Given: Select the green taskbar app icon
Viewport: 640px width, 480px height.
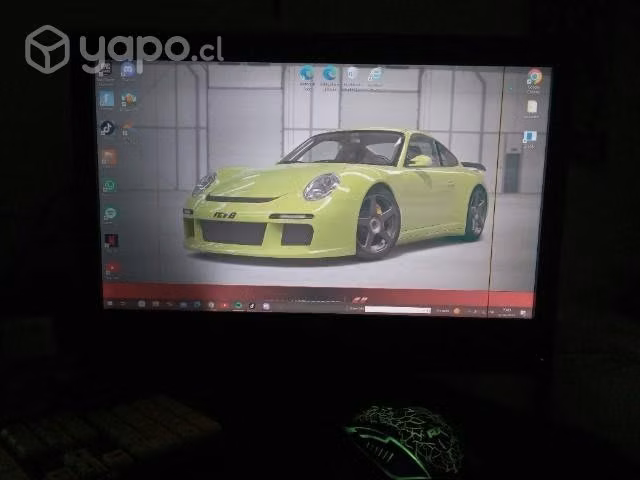Looking at the screenshot, I should pos(238,305).
